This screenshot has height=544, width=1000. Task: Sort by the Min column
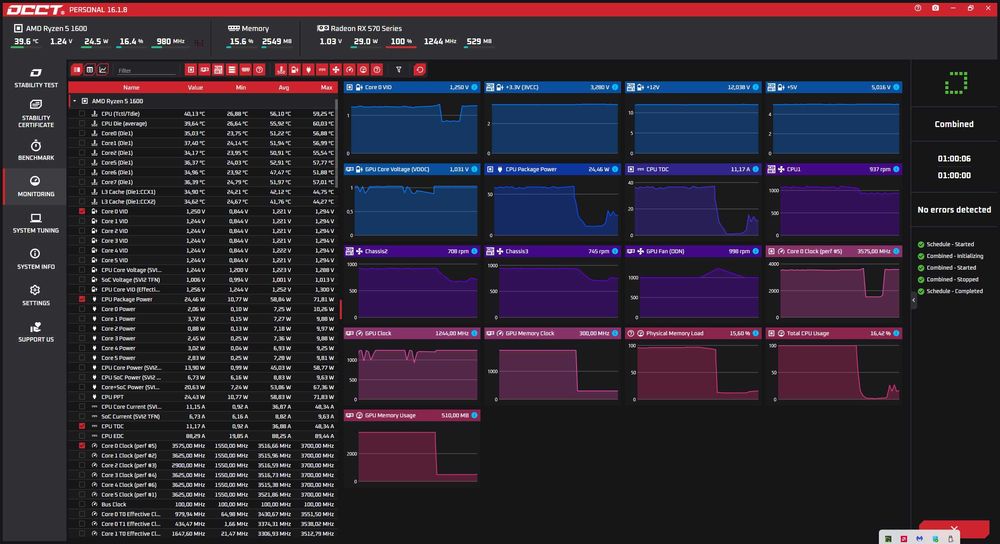click(240, 87)
